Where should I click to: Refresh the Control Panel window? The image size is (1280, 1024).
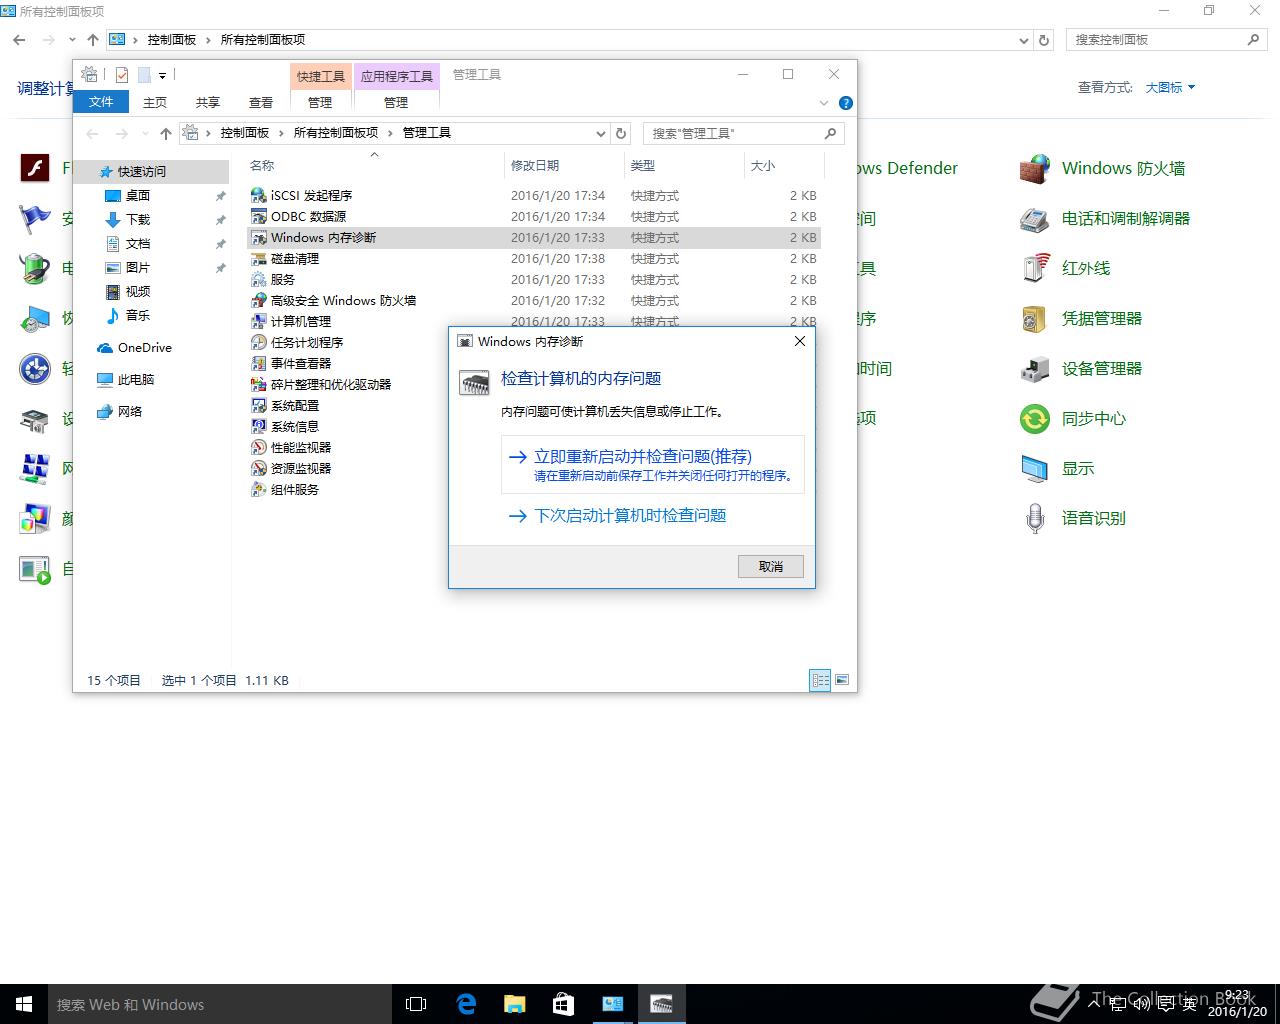1044,40
